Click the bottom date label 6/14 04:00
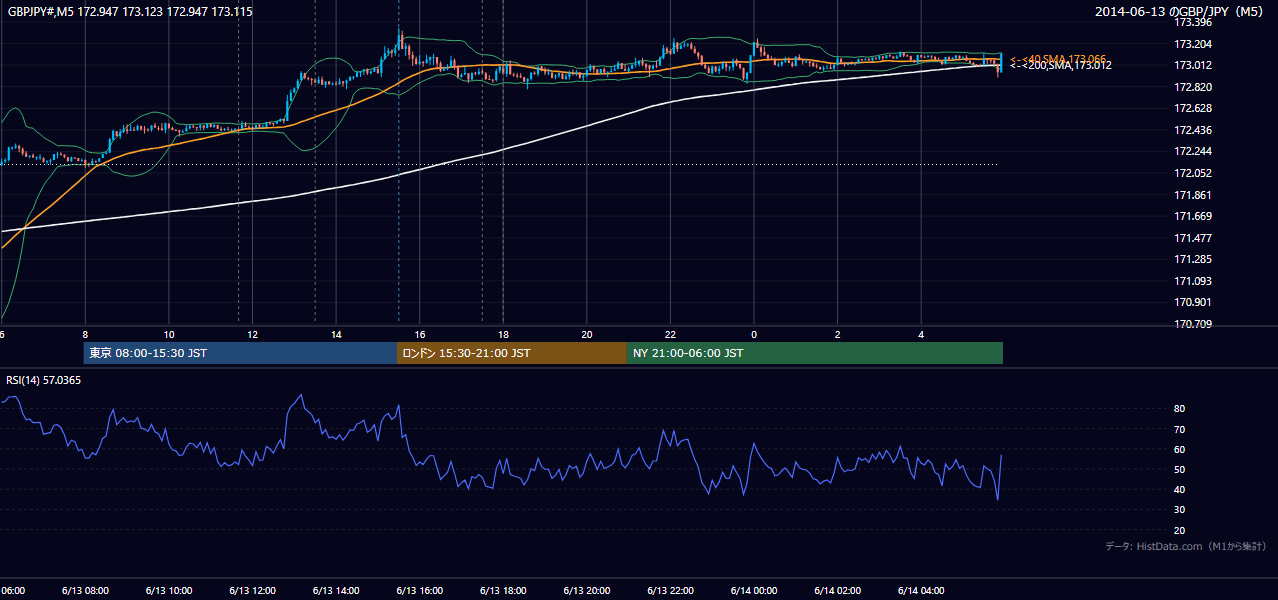 [921, 590]
